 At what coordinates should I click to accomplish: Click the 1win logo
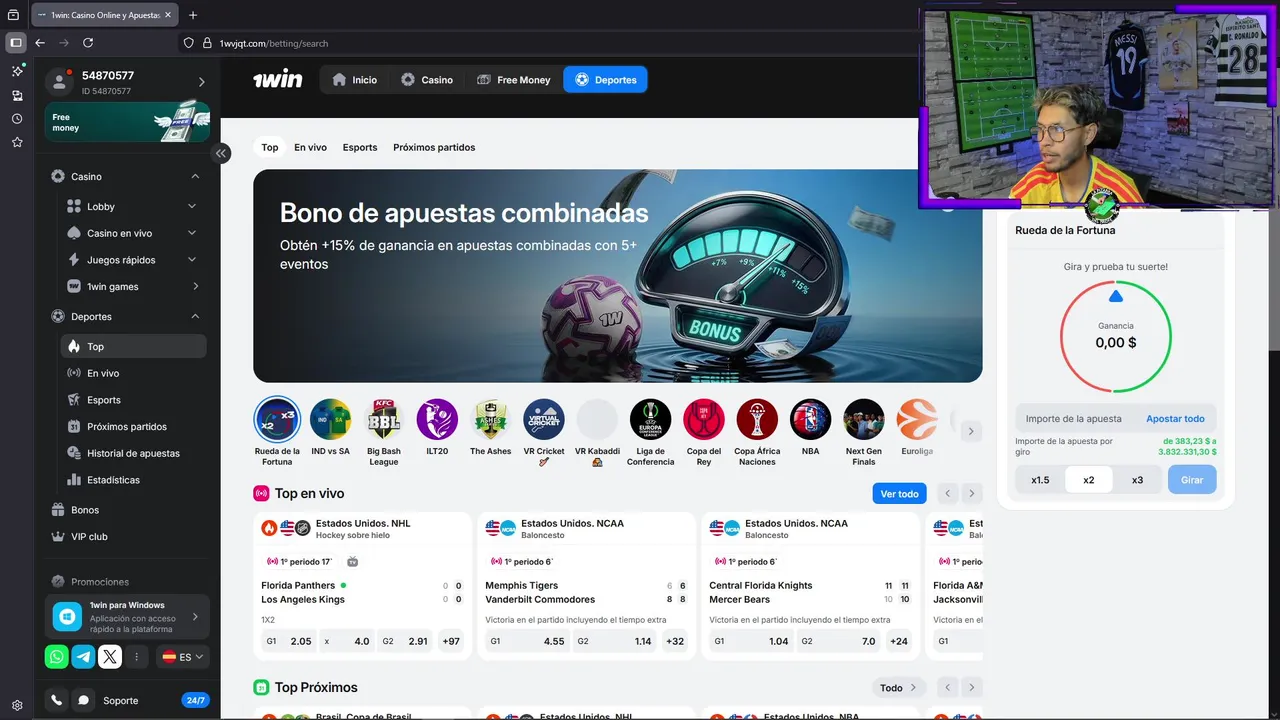point(278,79)
